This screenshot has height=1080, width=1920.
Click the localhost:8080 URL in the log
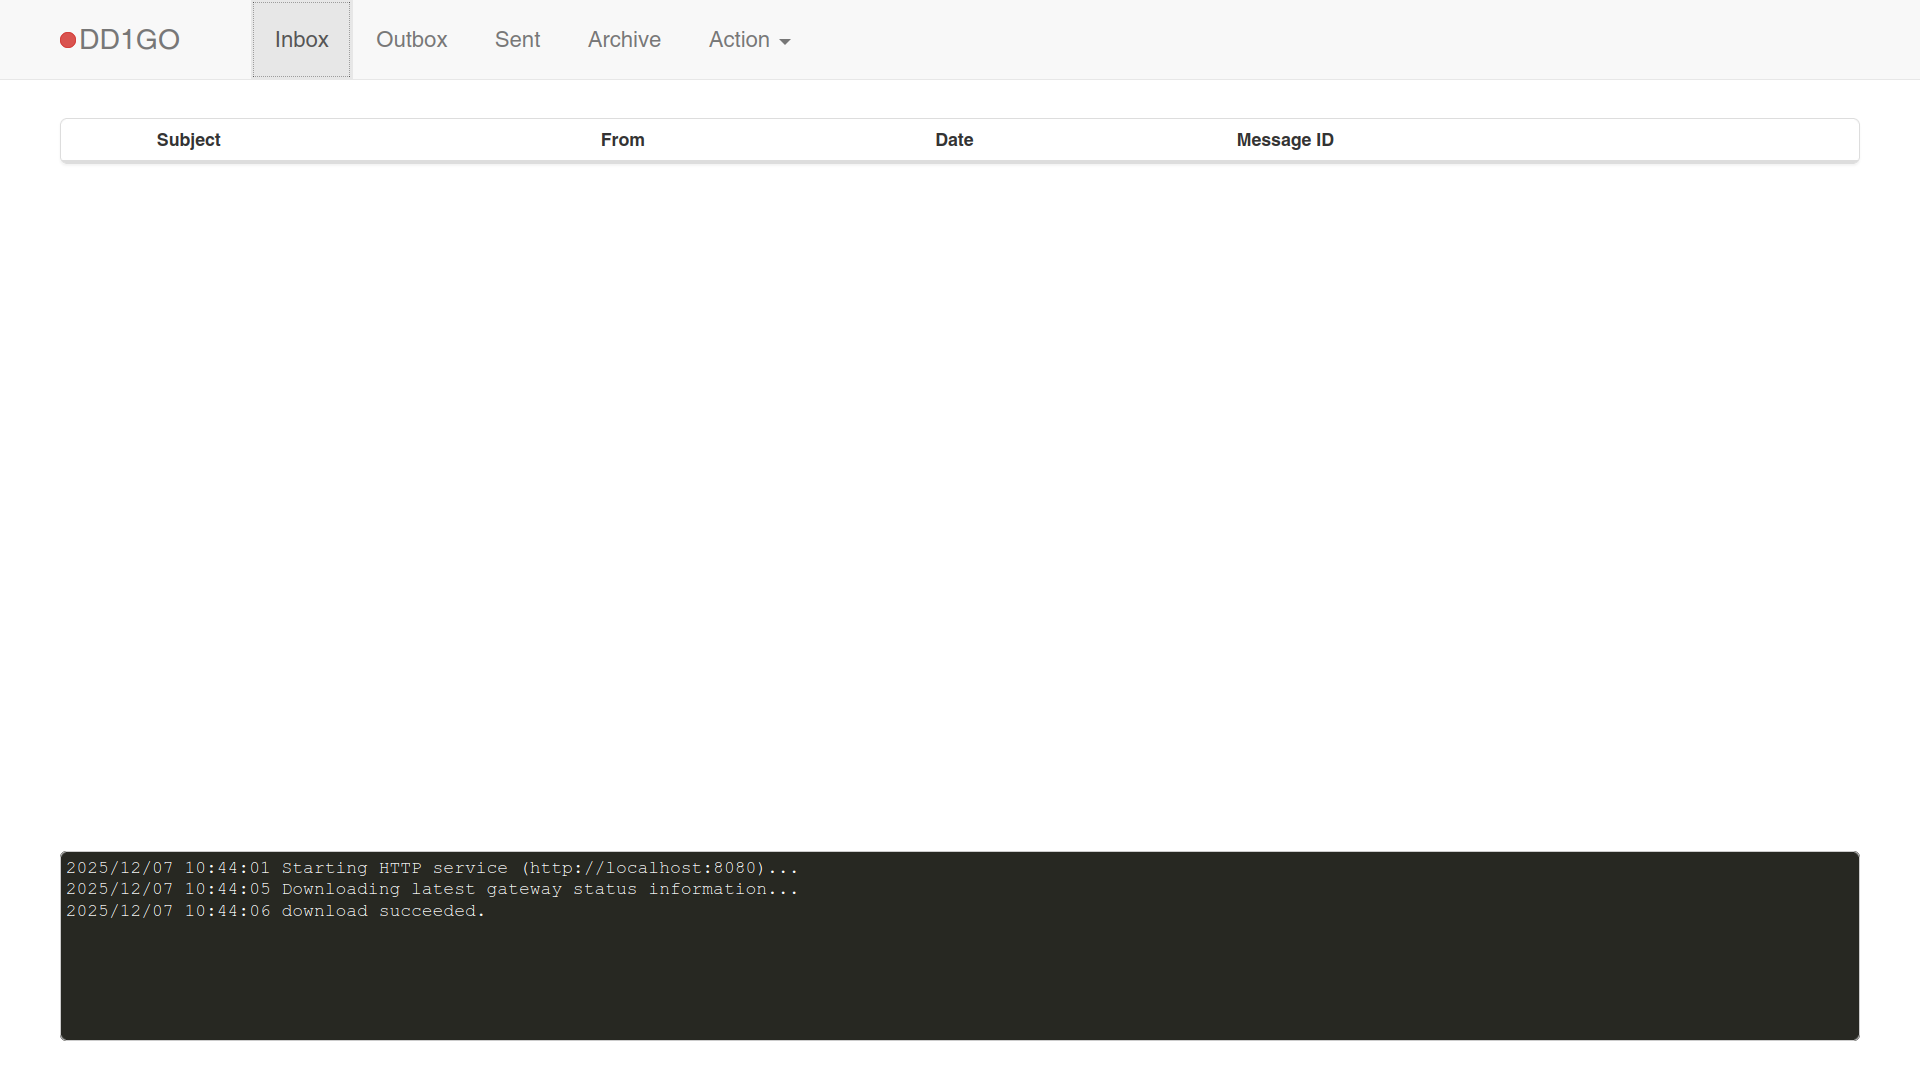(642, 868)
